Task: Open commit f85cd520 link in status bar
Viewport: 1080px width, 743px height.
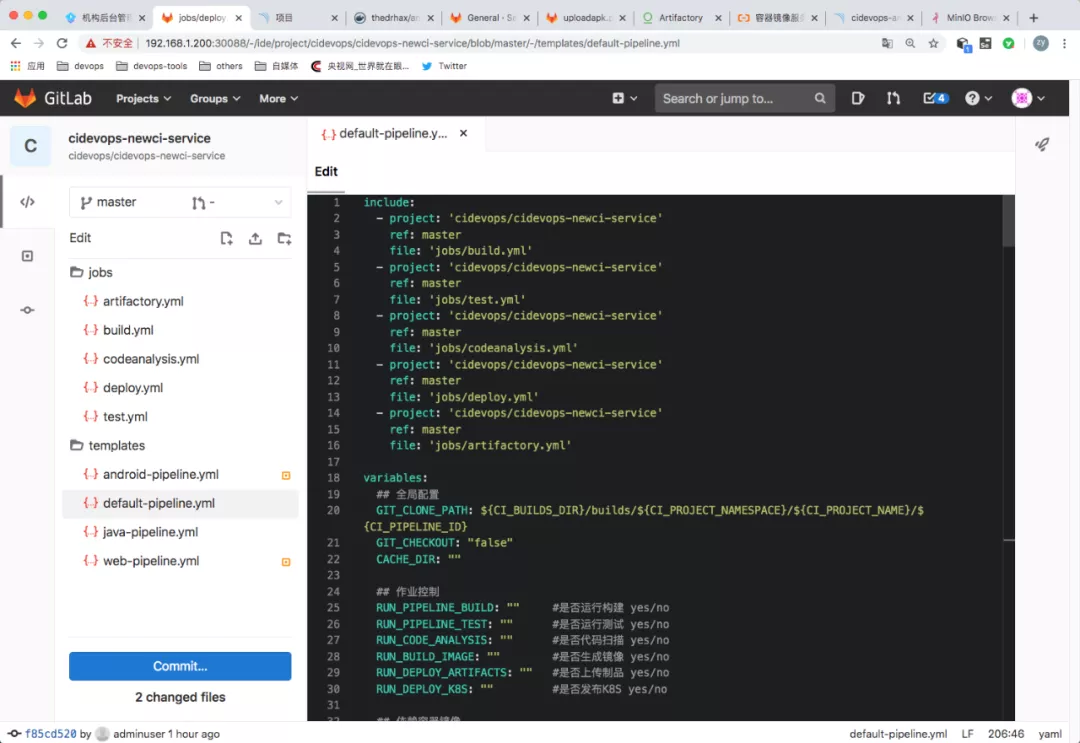Action: 50,734
